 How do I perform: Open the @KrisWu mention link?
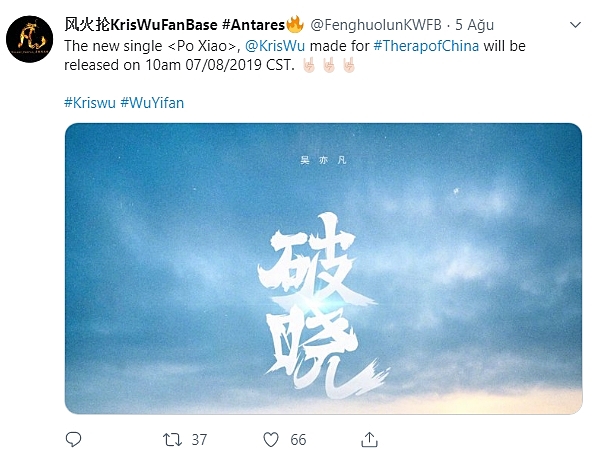[x=275, y=46]
